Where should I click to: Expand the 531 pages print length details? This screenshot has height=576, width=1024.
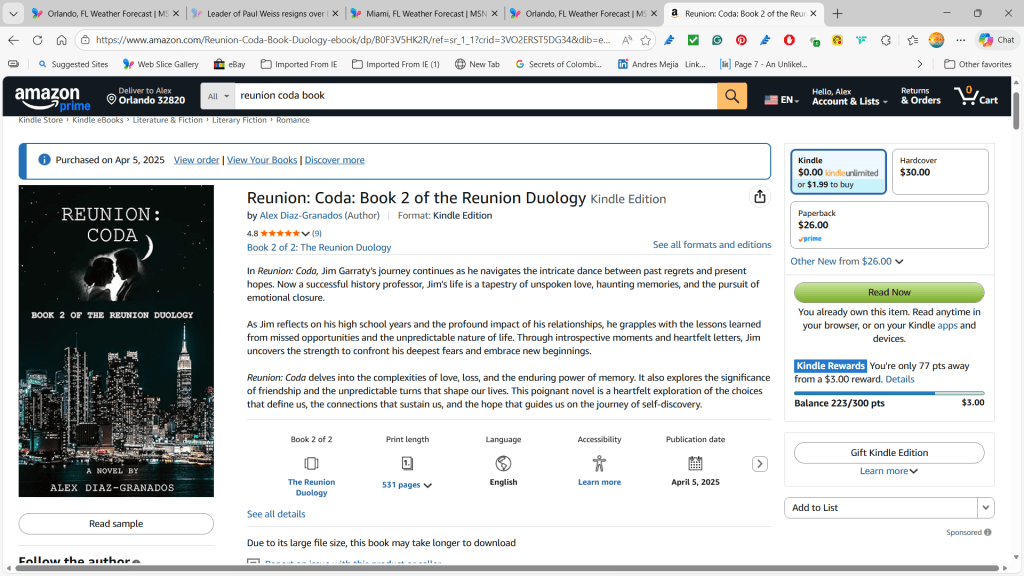click(407, 484)
